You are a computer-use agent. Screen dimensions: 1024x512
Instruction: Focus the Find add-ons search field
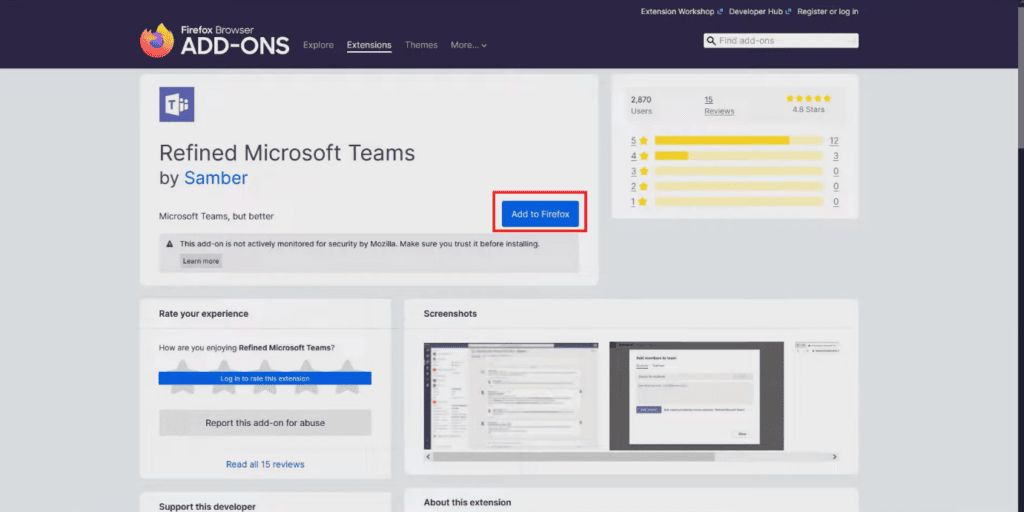pos(781,40)
